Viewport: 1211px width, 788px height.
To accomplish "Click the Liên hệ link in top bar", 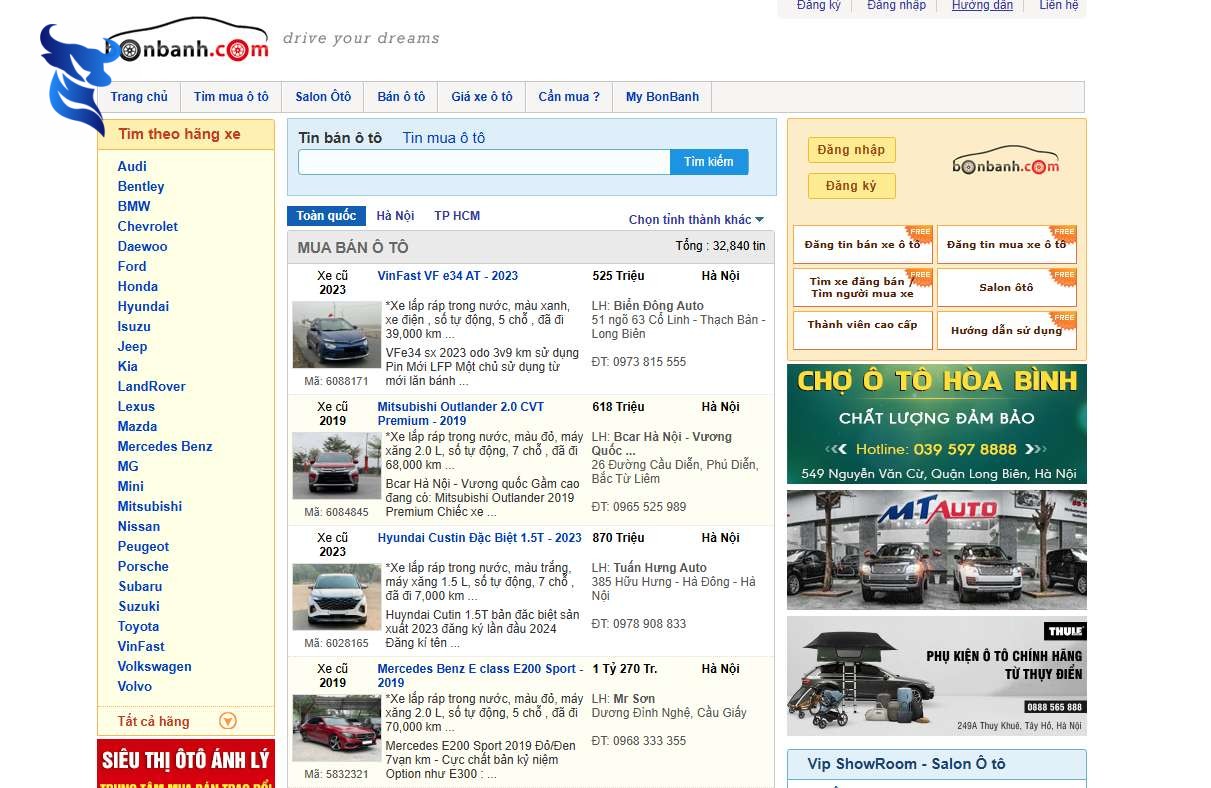I will [1059, 5].
